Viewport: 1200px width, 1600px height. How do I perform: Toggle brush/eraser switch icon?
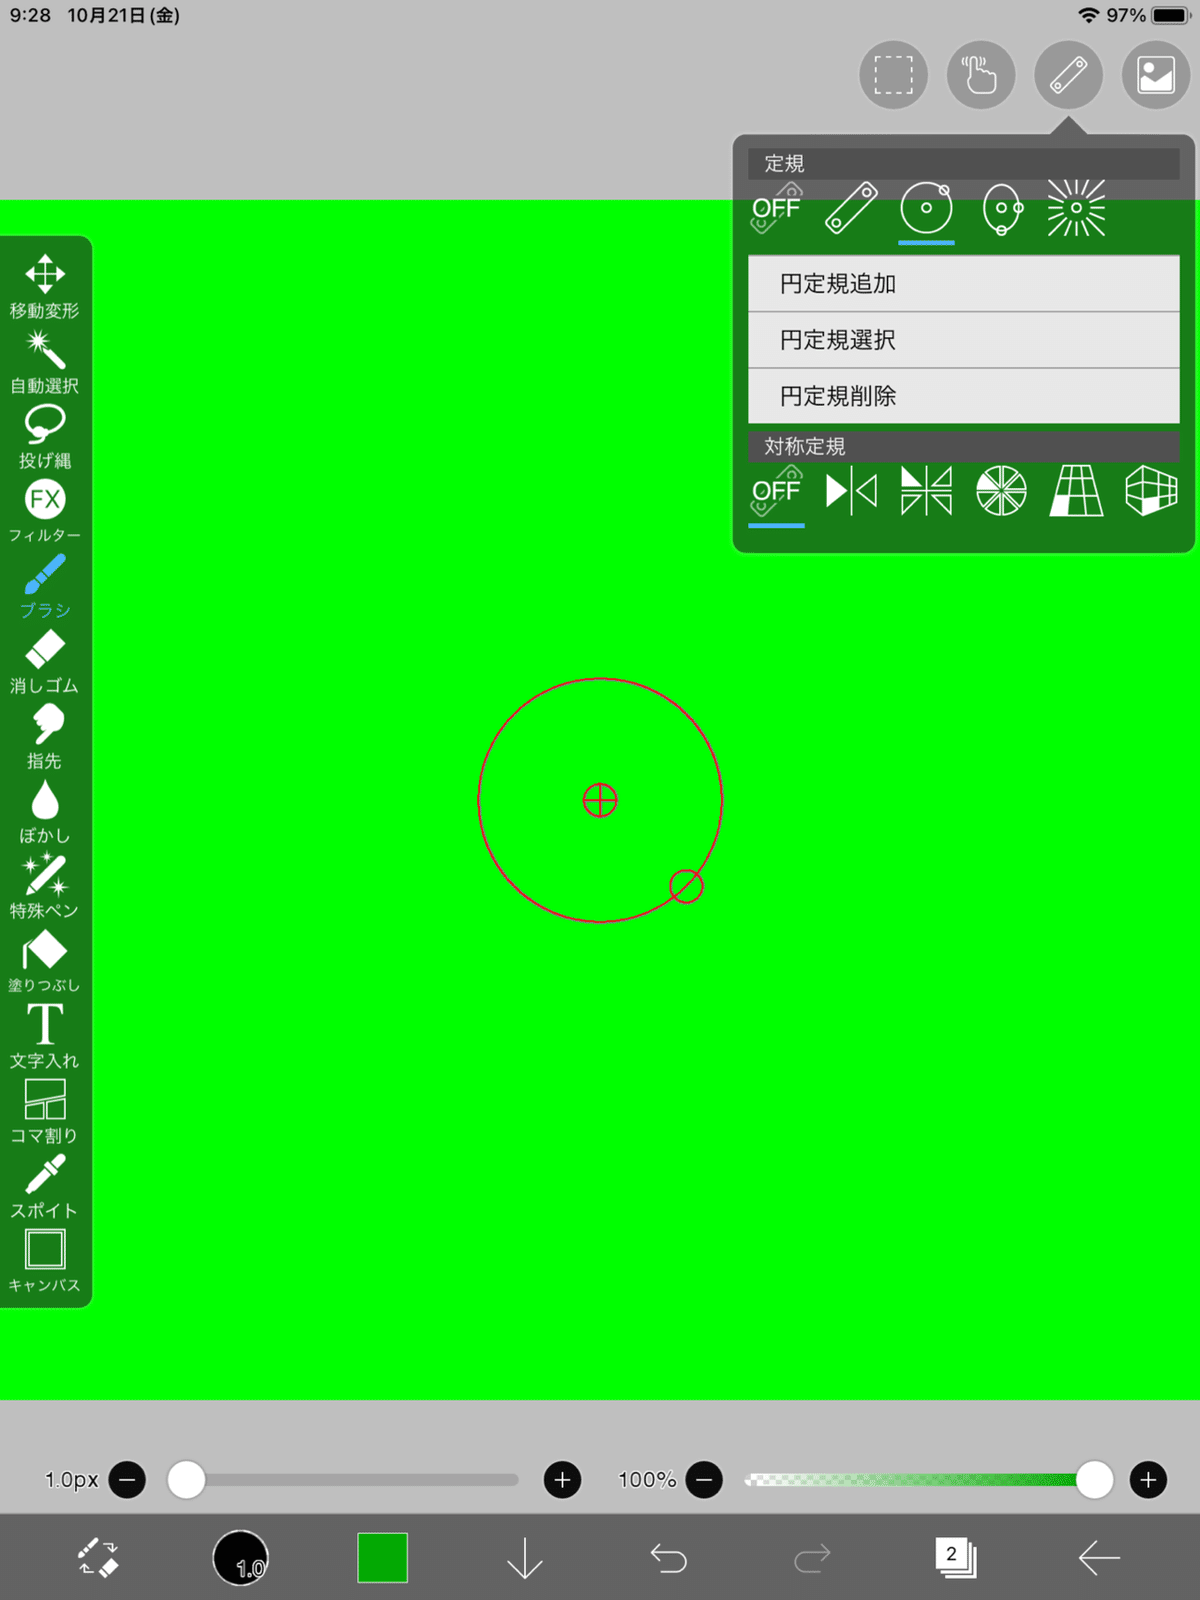(98, 1558)
